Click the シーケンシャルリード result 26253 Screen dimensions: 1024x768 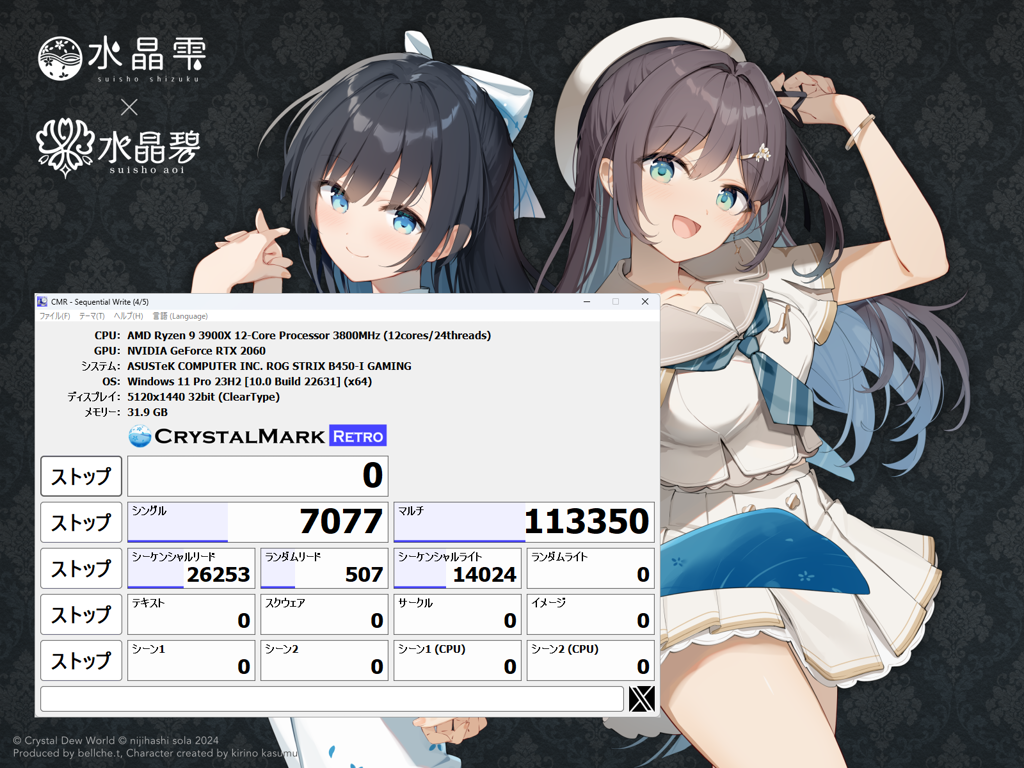click(190, 568)
